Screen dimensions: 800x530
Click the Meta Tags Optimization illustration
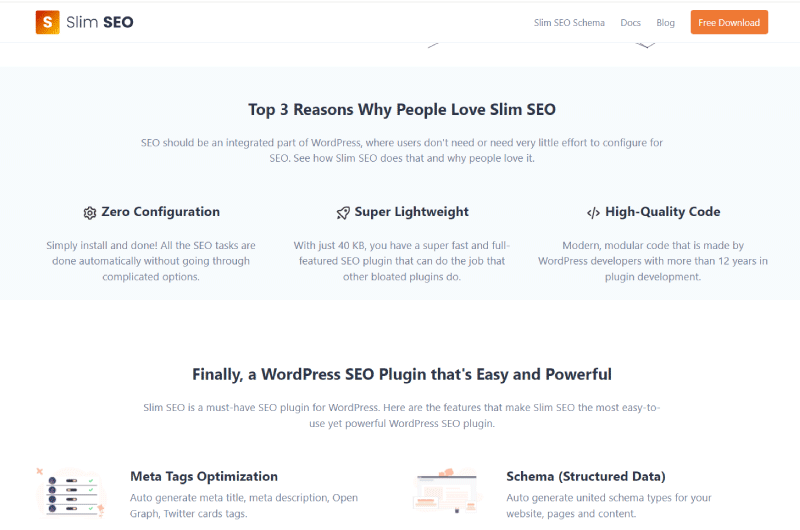(x=71, y=493)
